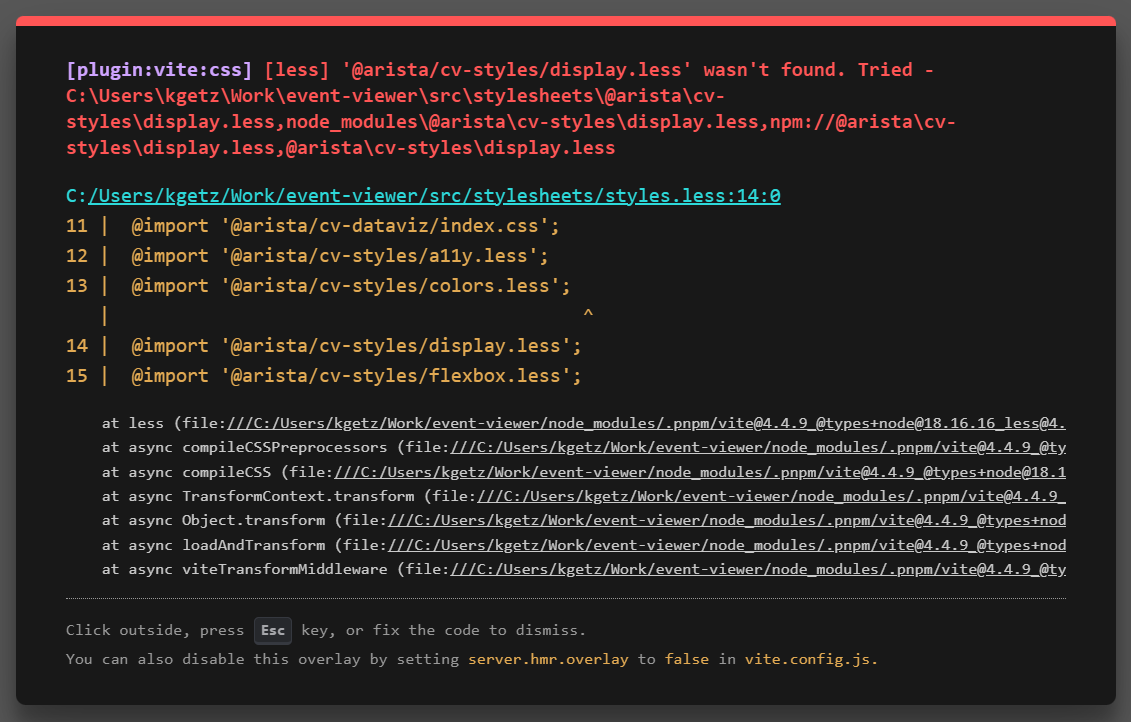Click the vite.config.js filename mention
The image size is (1131, 722).
tap(807, 658)
